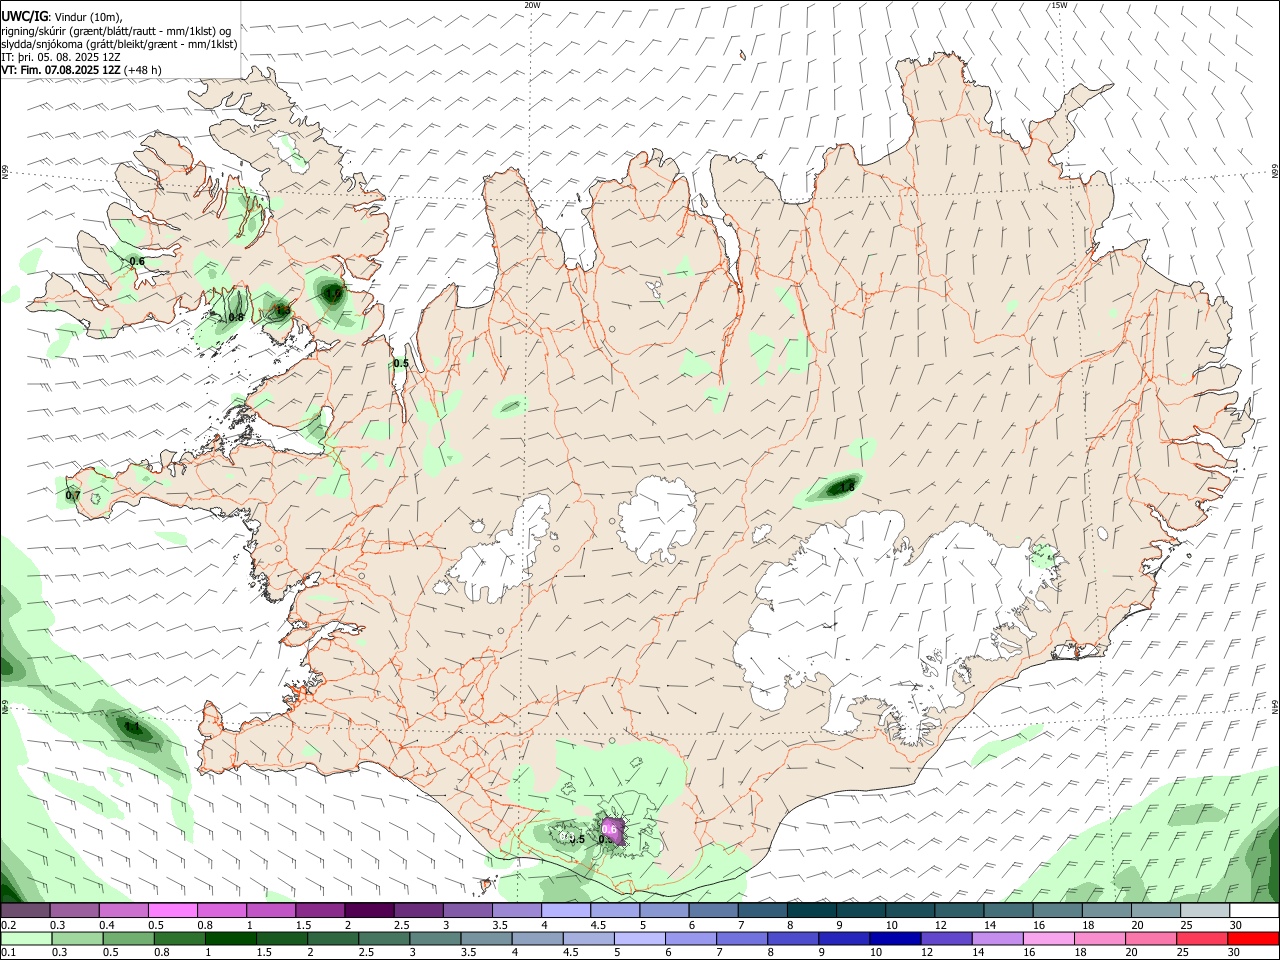Click the white "0.6" label on purple patch
Image resolution: width=1280 pixels, height=960 pixels.
pos(609,829)
